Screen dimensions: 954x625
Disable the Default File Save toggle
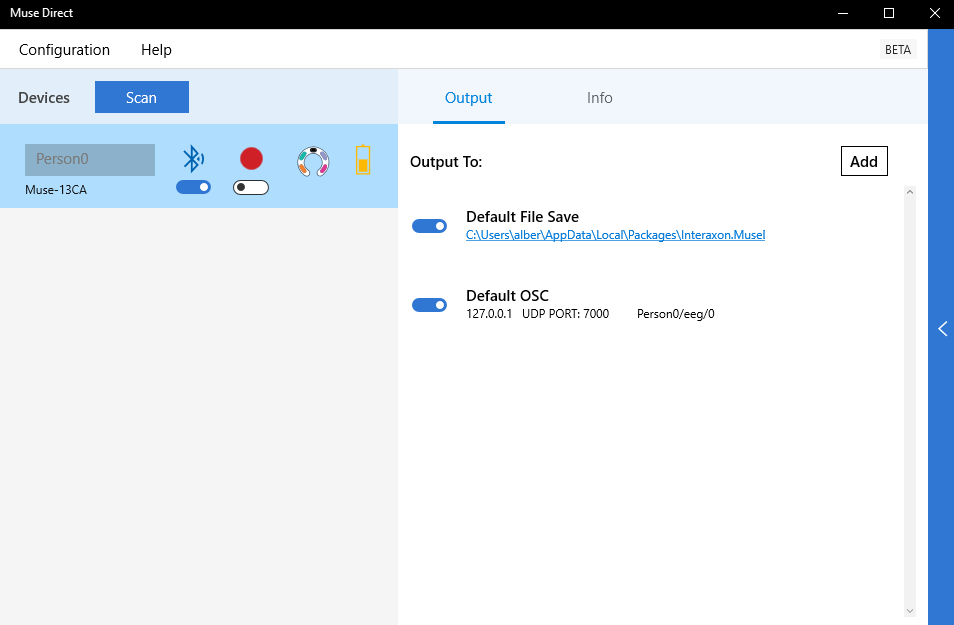tap(430, 226)
